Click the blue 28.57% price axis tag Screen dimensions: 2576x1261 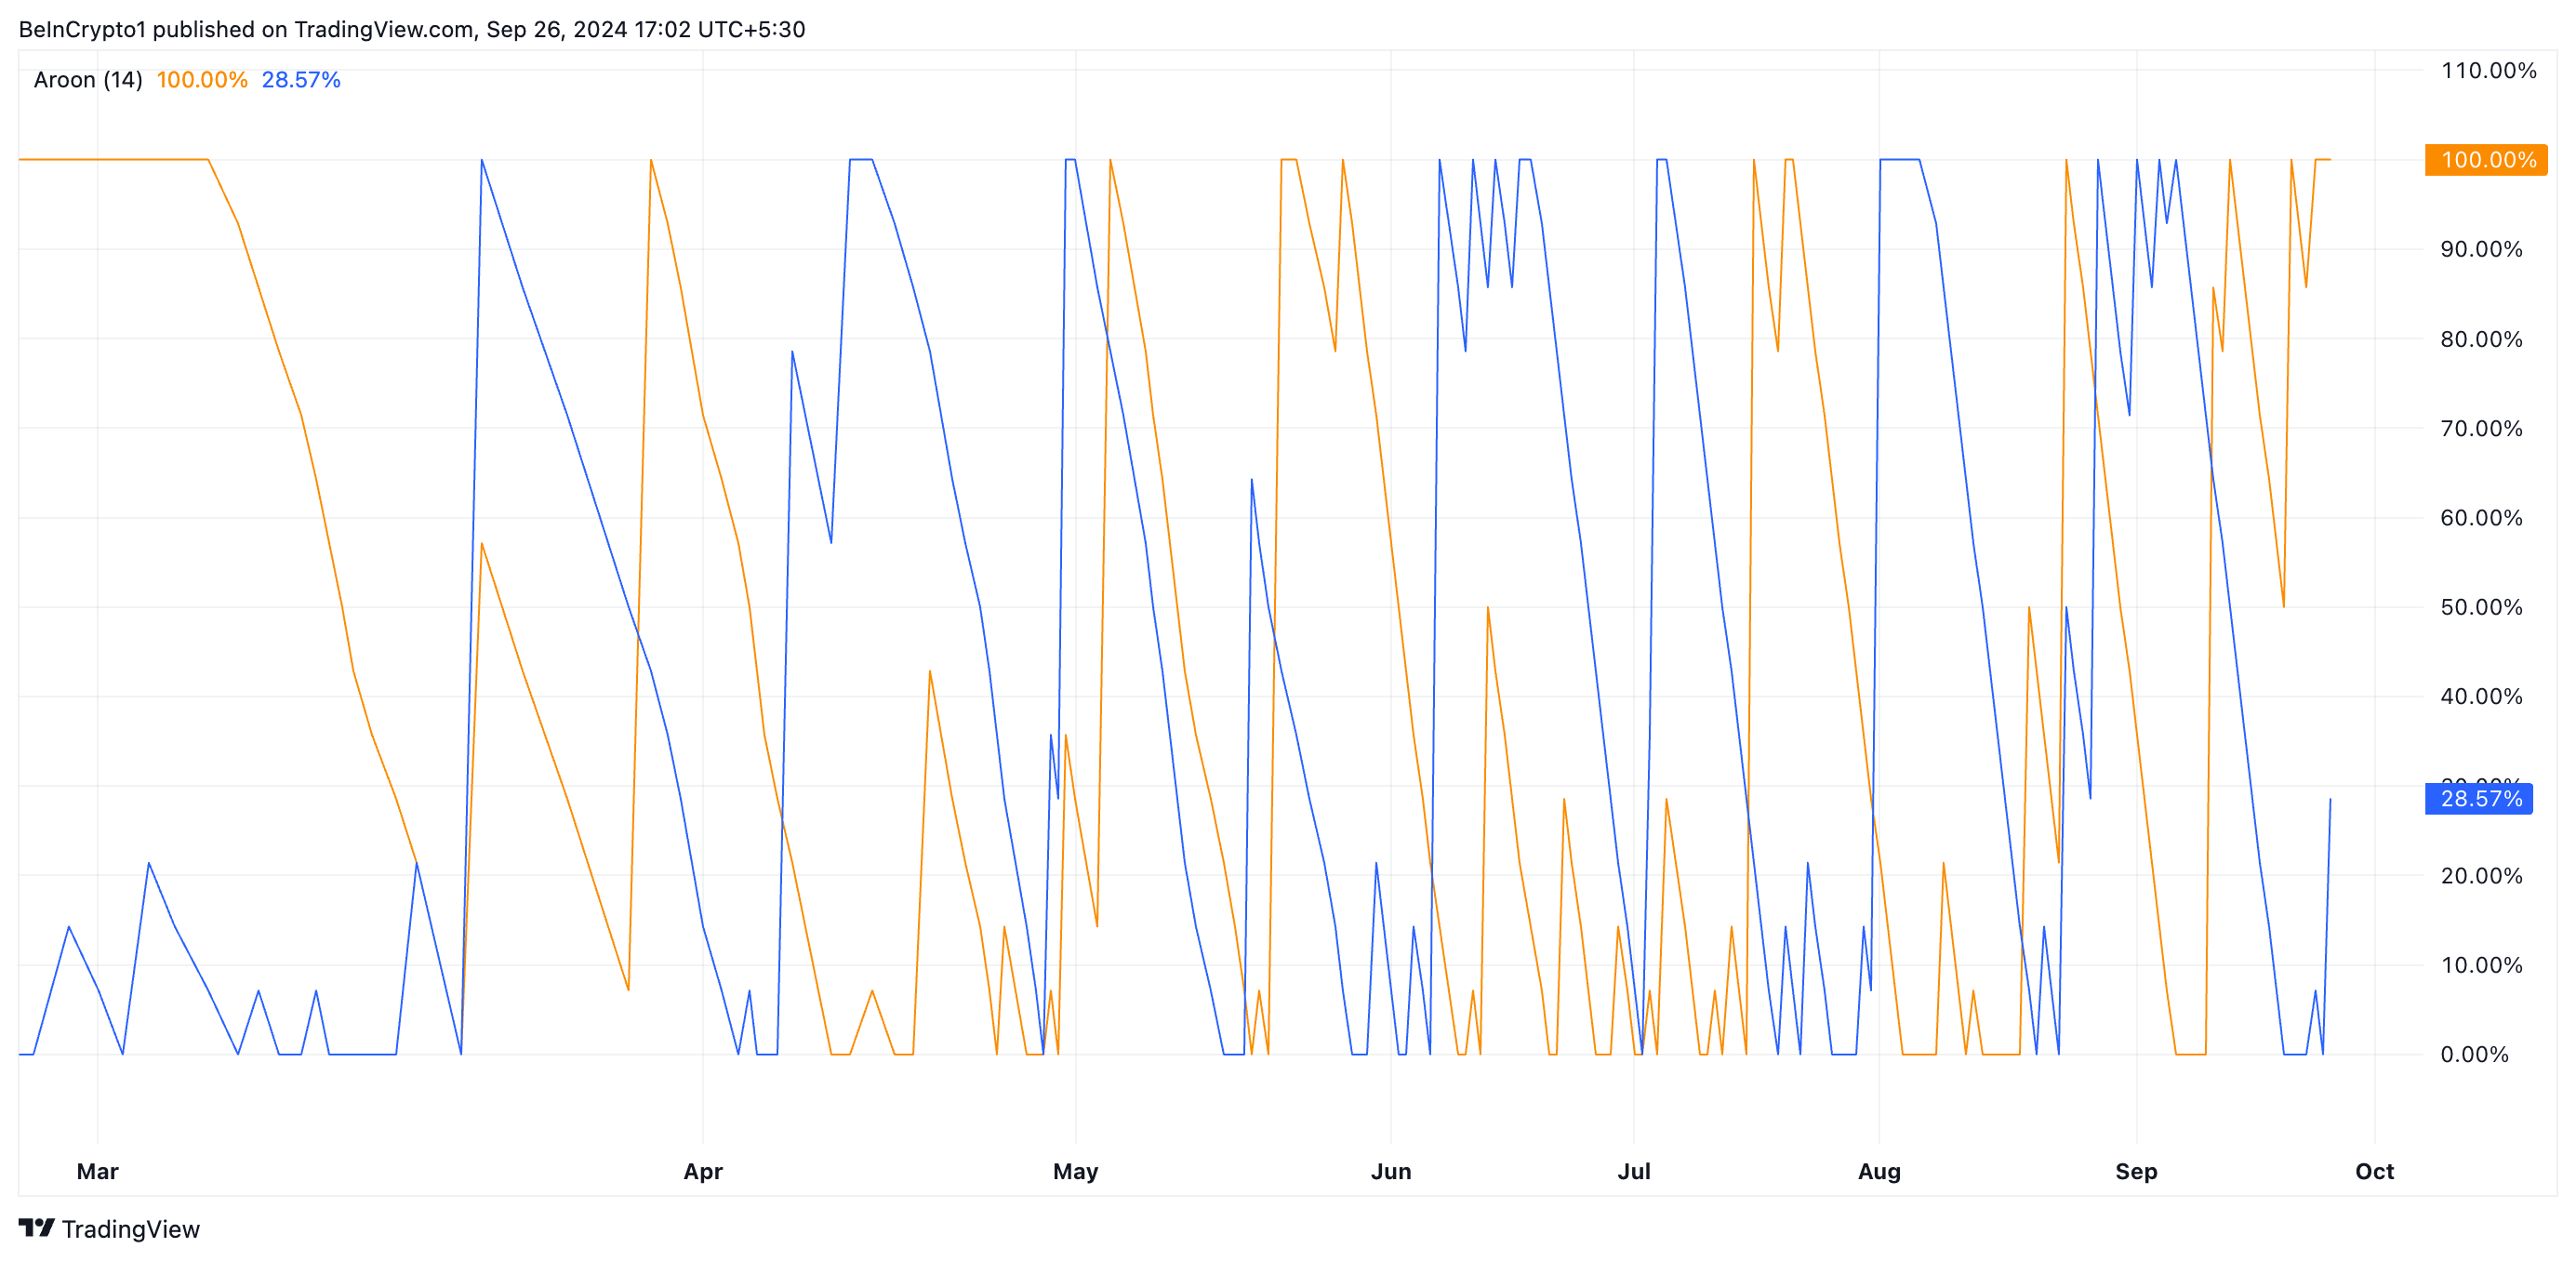(x=2478, y=798)
